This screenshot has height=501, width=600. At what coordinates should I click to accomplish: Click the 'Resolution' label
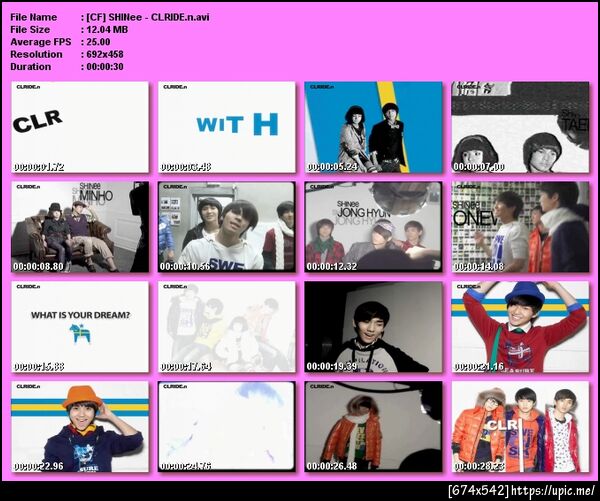[x=36, y=54]
